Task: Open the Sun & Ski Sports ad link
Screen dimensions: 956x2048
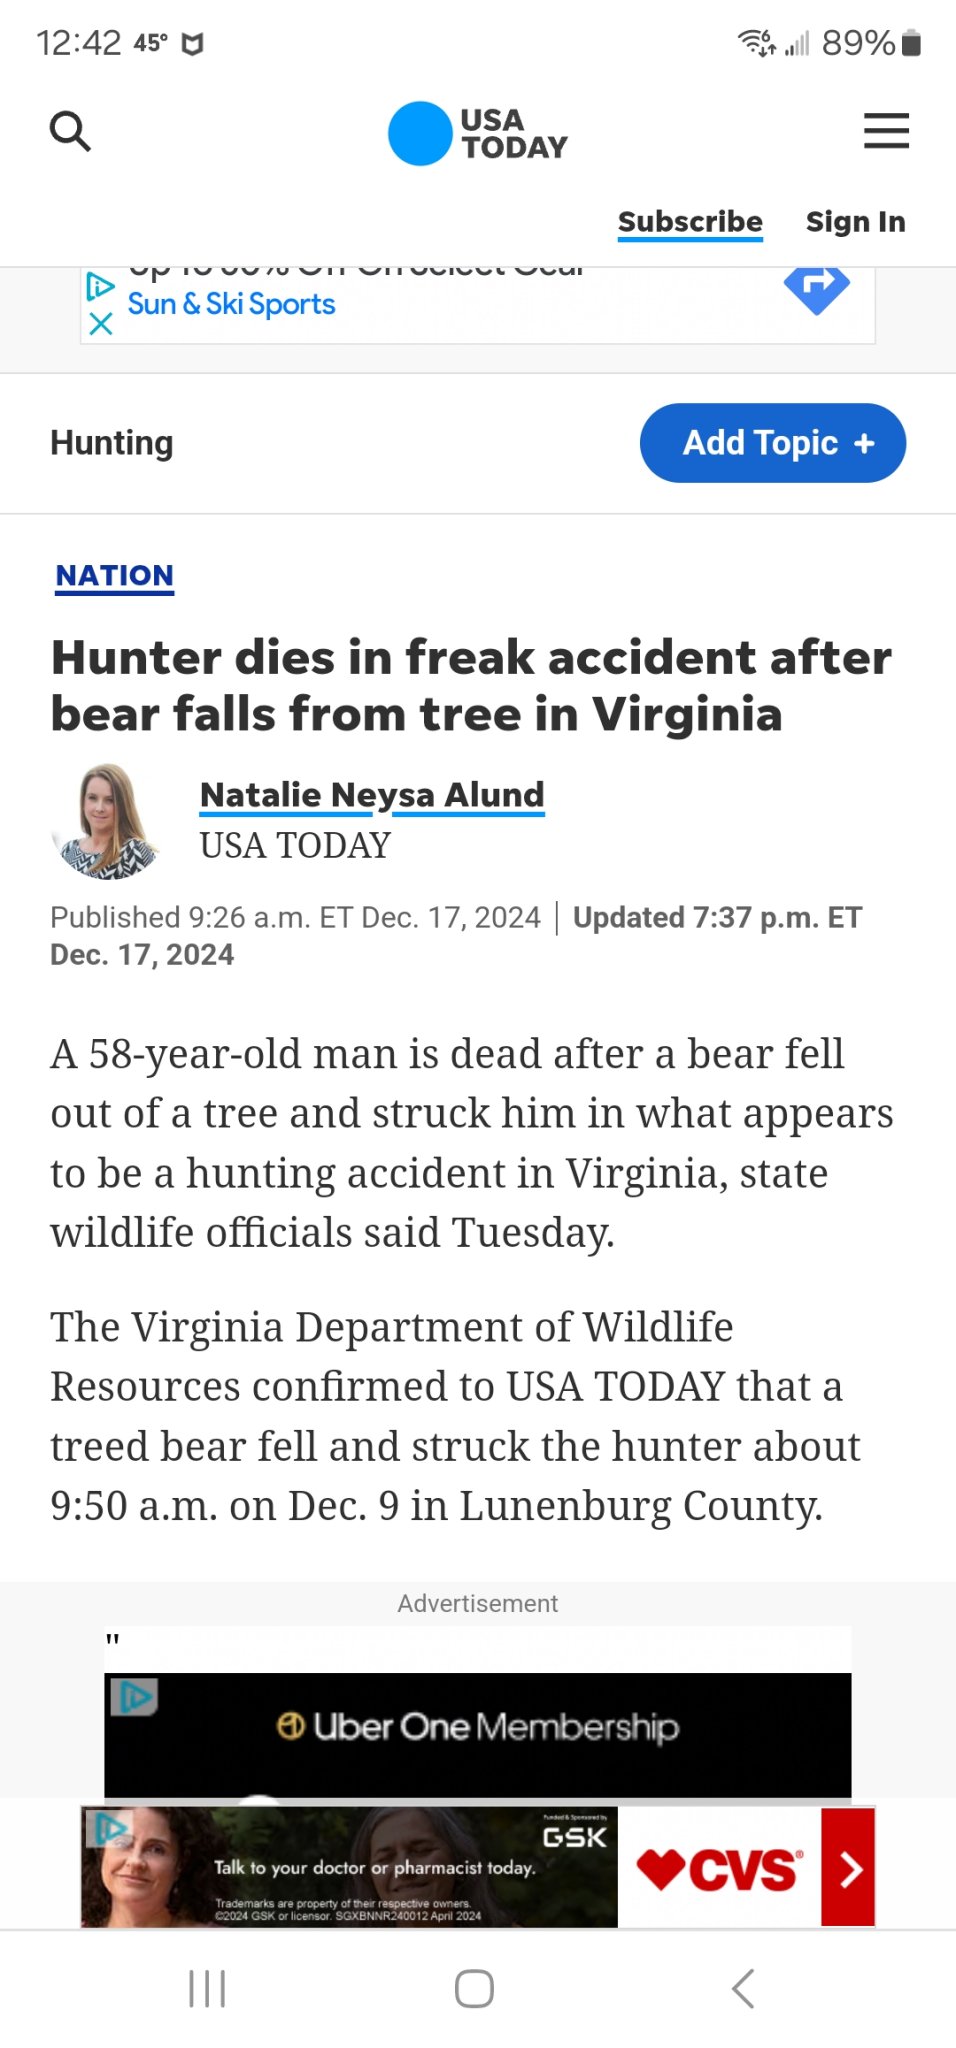Action: [231, 304]
